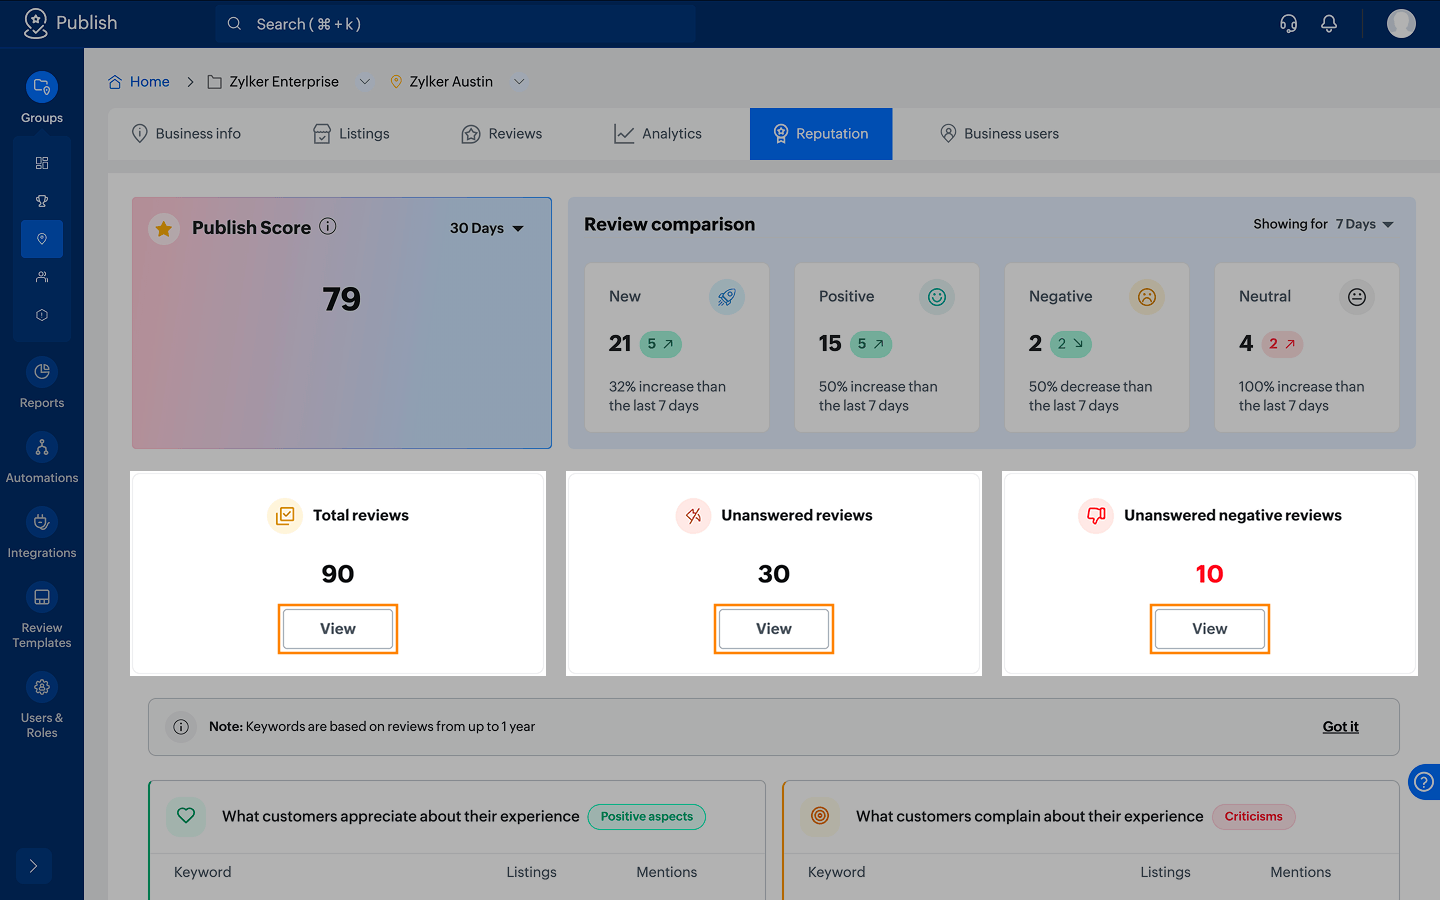This screenshot has height=900, width=1440.
Task: Click the Publish Score info icon
Action: coord(328,227)
